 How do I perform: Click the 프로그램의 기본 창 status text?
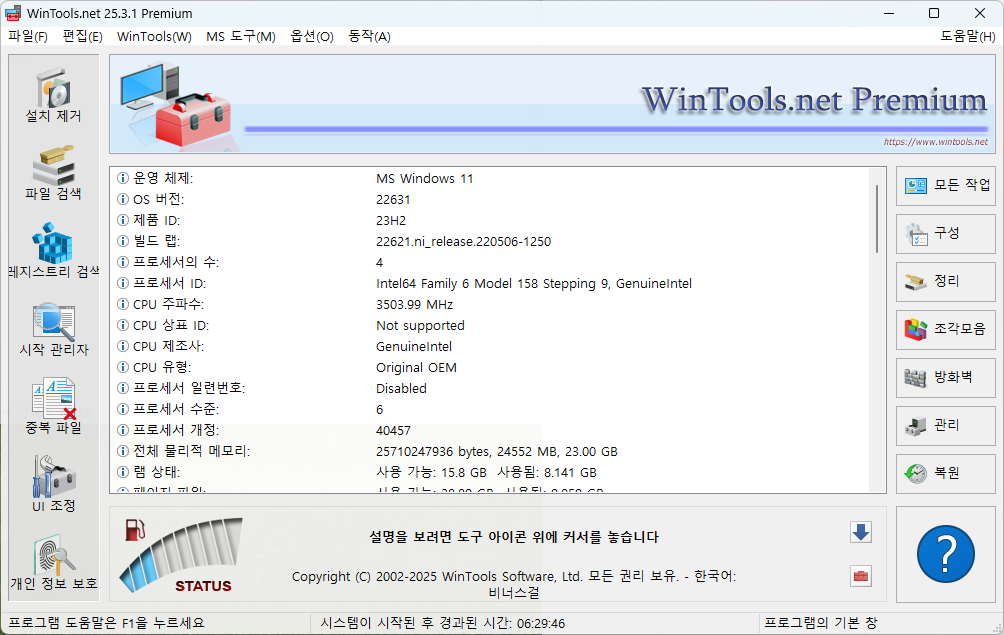pos(820,623)
